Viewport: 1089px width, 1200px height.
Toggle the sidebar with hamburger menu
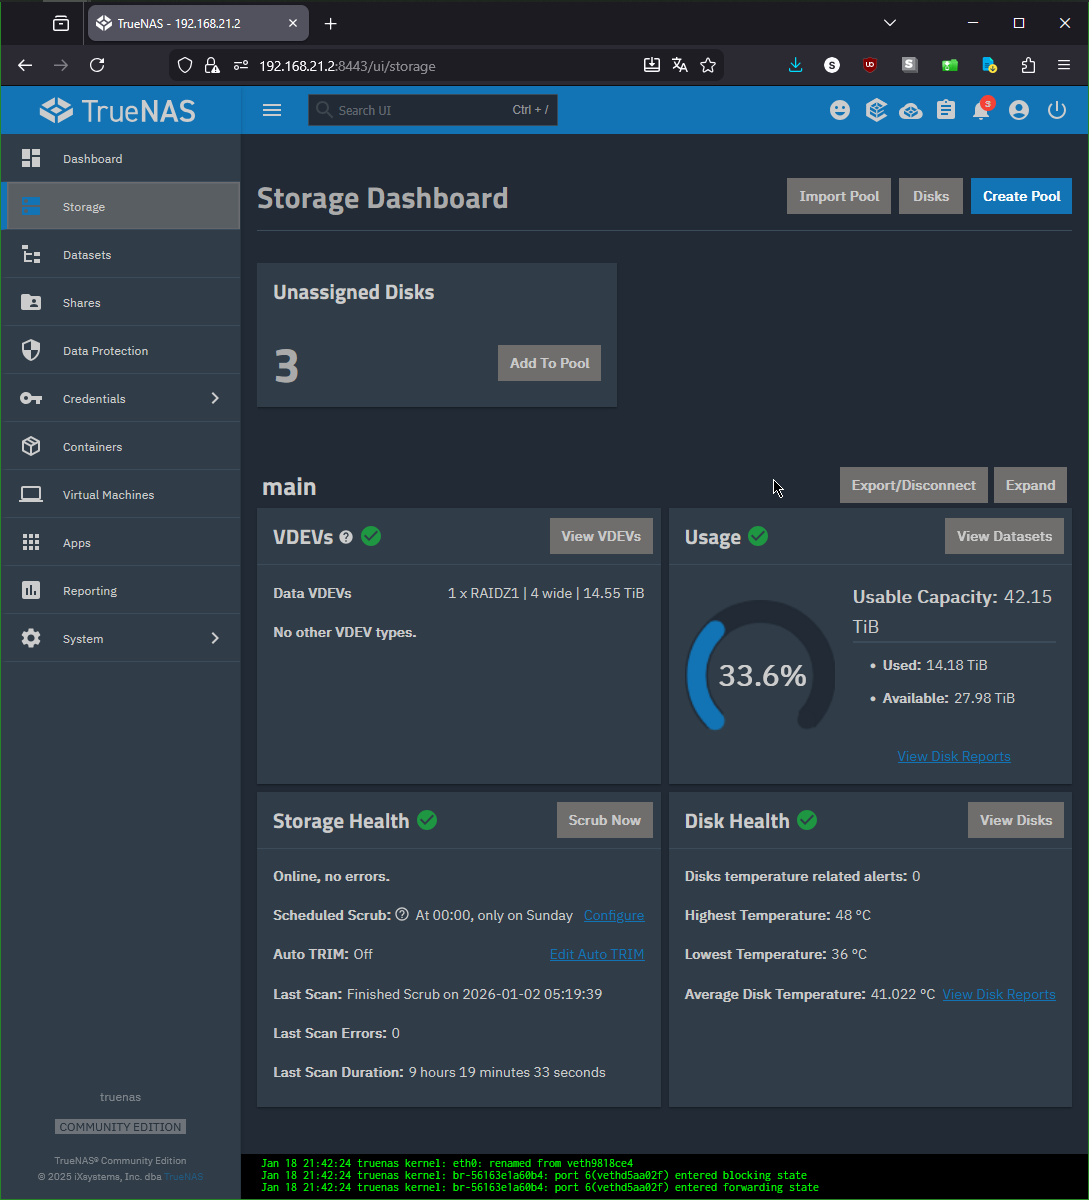click(x=272, y=110)
